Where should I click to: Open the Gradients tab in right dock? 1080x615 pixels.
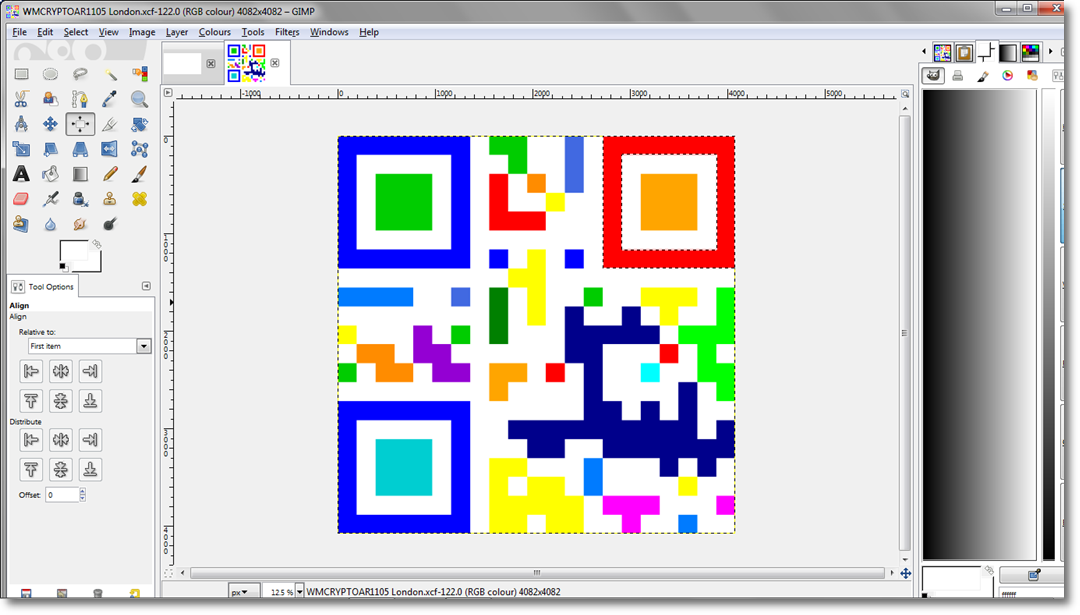click(1008, 52)
